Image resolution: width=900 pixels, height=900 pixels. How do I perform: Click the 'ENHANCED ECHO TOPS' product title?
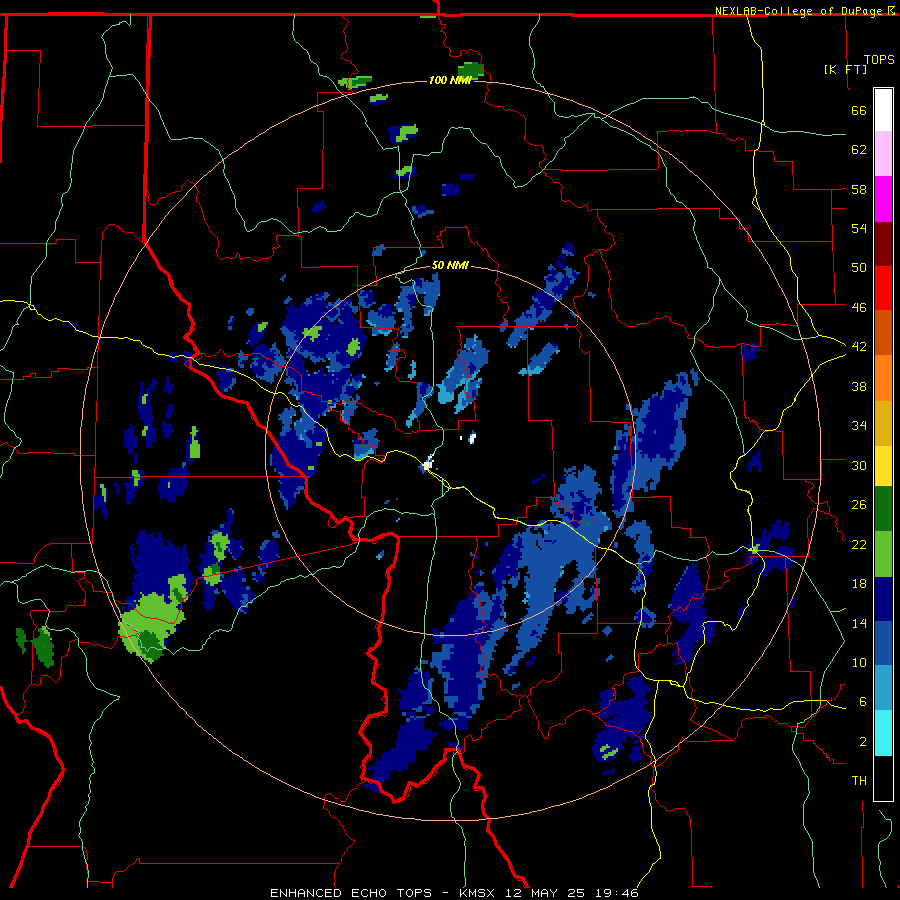(x=351, y=893)
